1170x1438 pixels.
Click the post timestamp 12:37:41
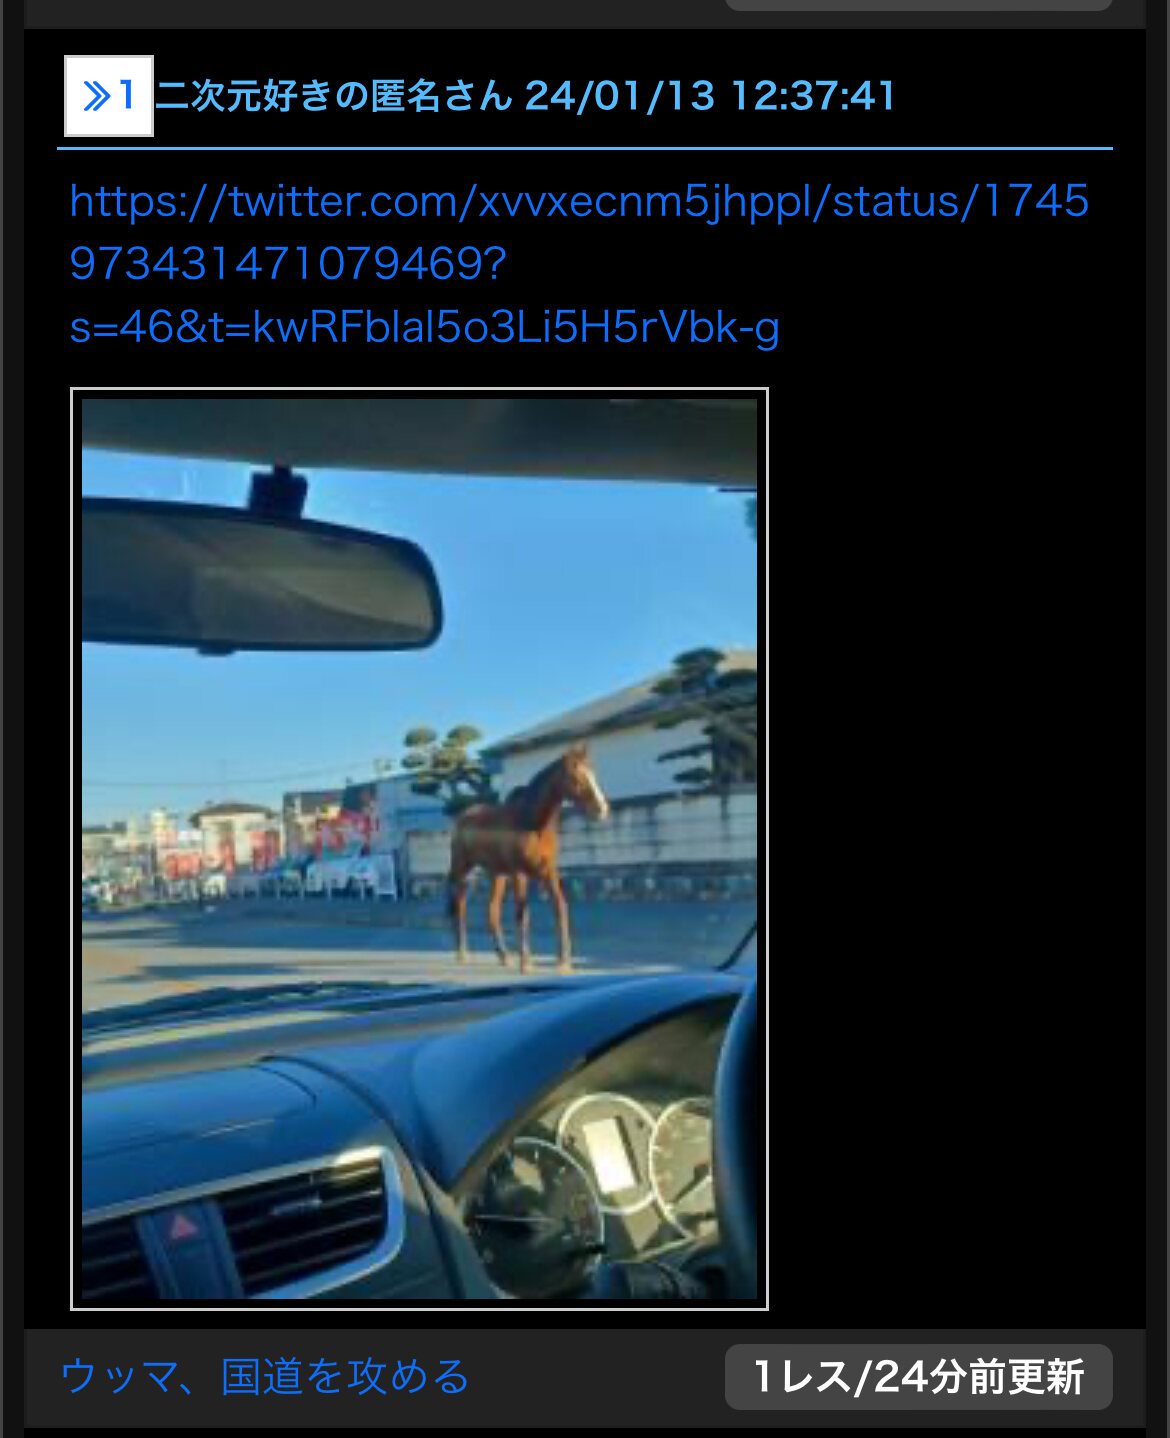point(813,96)
